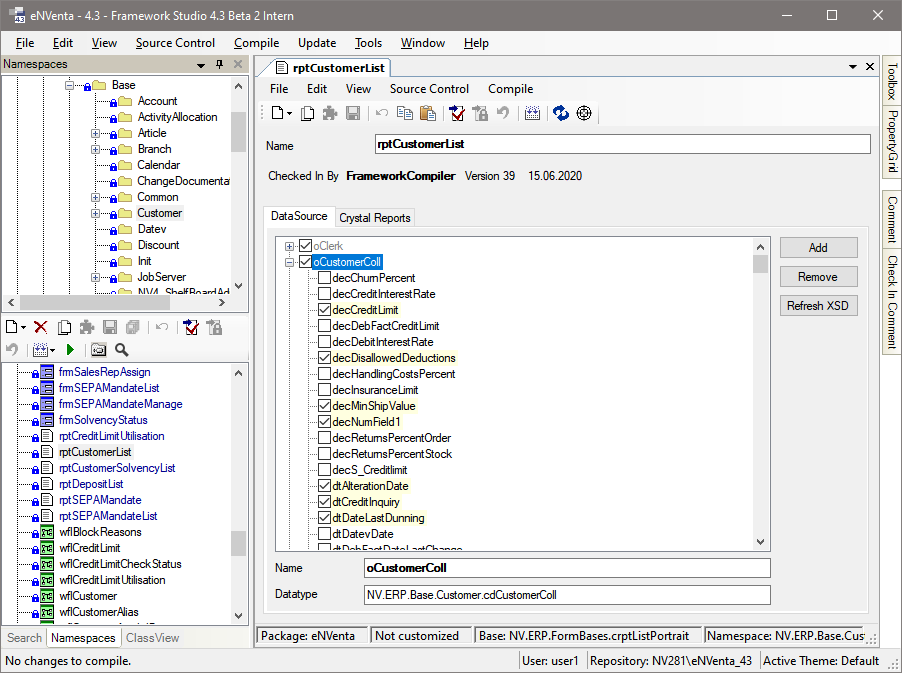
Task: Expand the Branch folder
Action: (95, 150)
